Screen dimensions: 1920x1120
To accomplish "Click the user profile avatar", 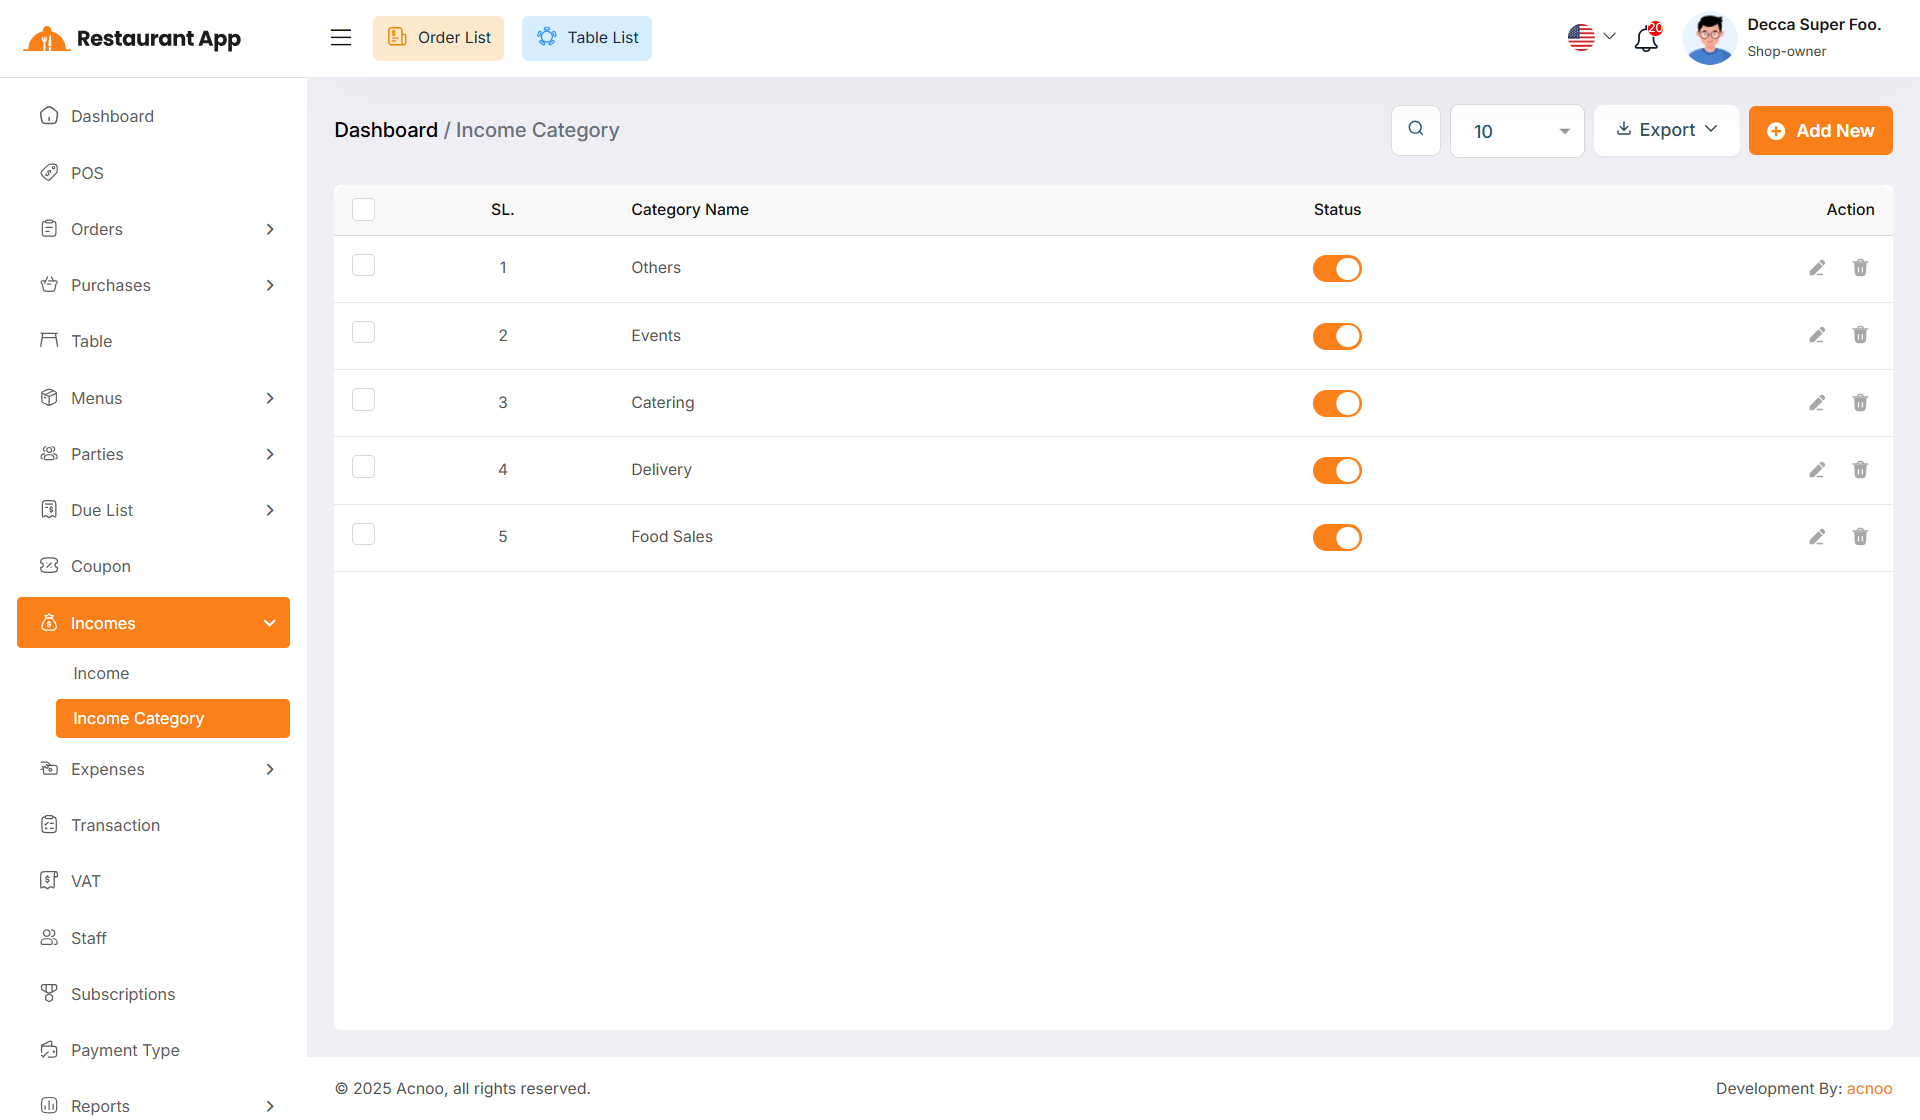I will point(1709,39).
